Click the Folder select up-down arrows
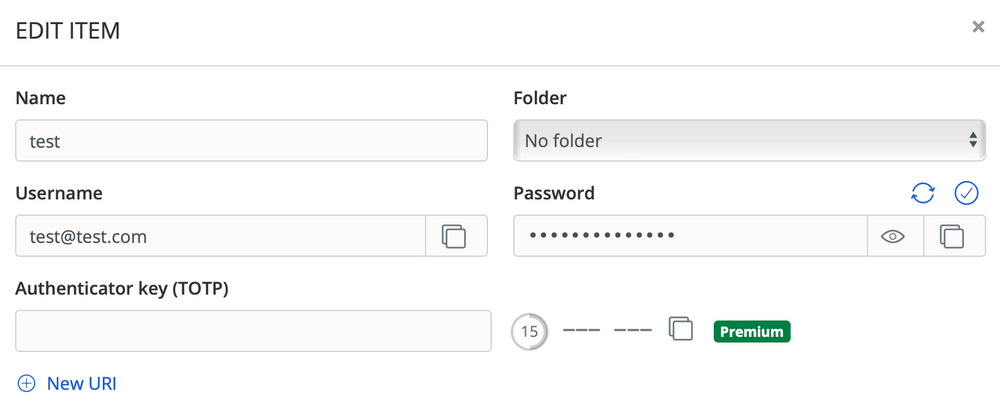Screen dimensions: 1000x414 pyautogui.click(x=973, y=140)
